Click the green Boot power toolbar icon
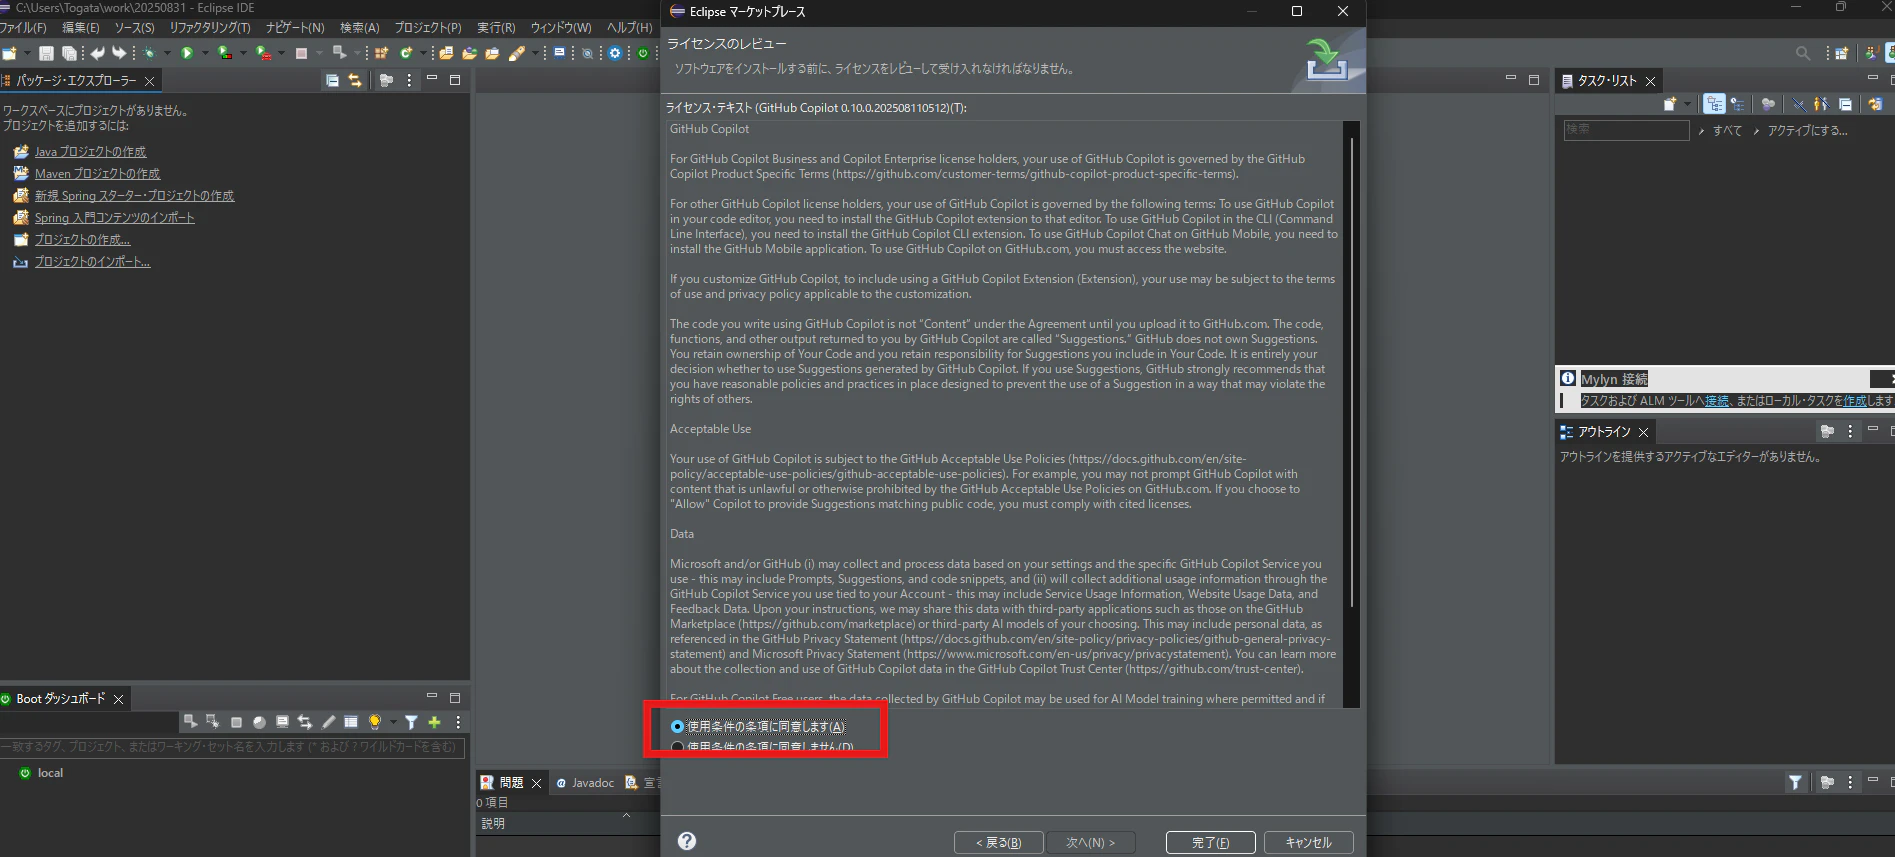Viewport: 1895px width, 857px height. (x=643, y=53)
